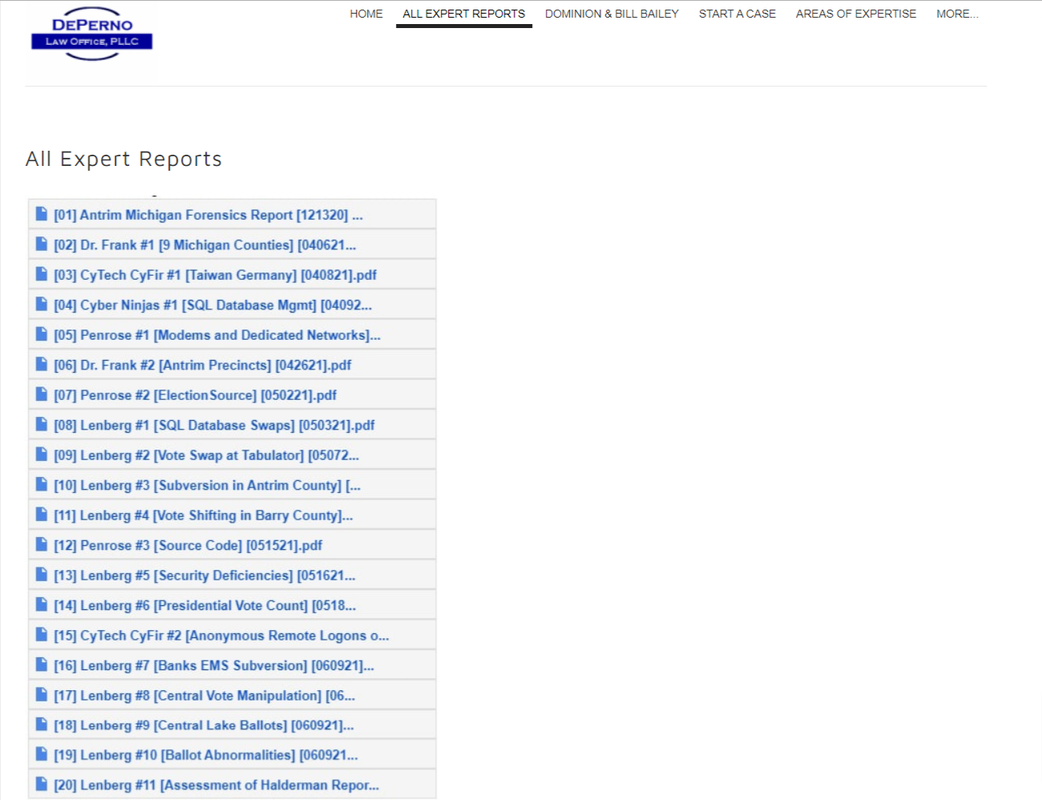
Task: Open [09] Lenberg #2 Vote Swap at Tabulator
Action: coord(206,455)
